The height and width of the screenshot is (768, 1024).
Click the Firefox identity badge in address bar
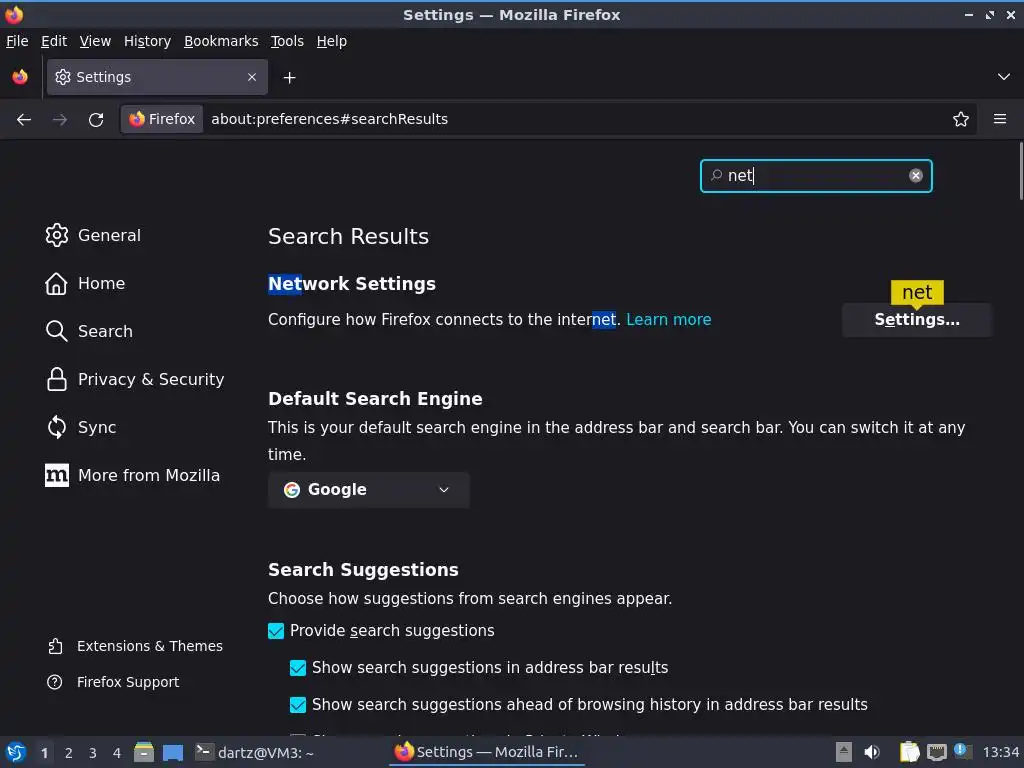[x=162, y=119]
